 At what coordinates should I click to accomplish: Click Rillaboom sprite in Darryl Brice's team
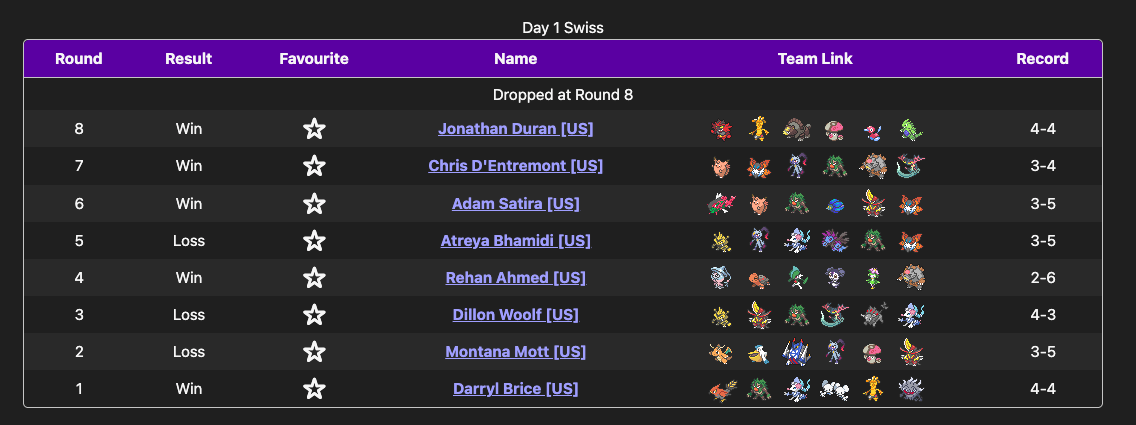click(x=759, y=389)
